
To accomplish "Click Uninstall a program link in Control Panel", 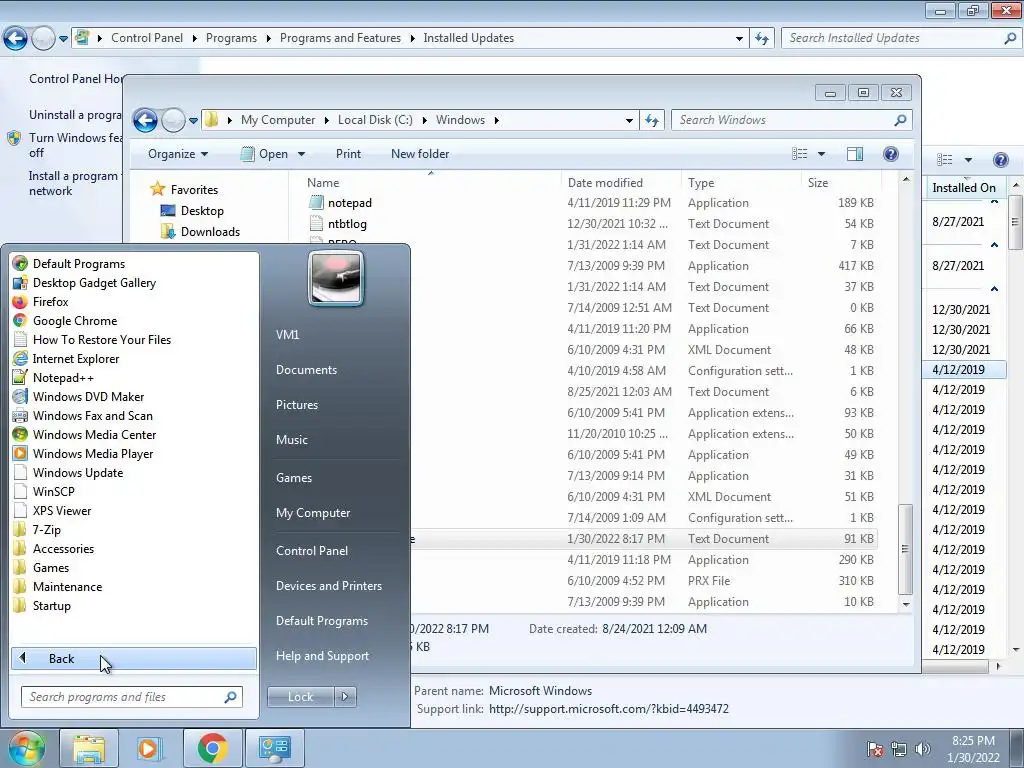I will coord(74,115).
